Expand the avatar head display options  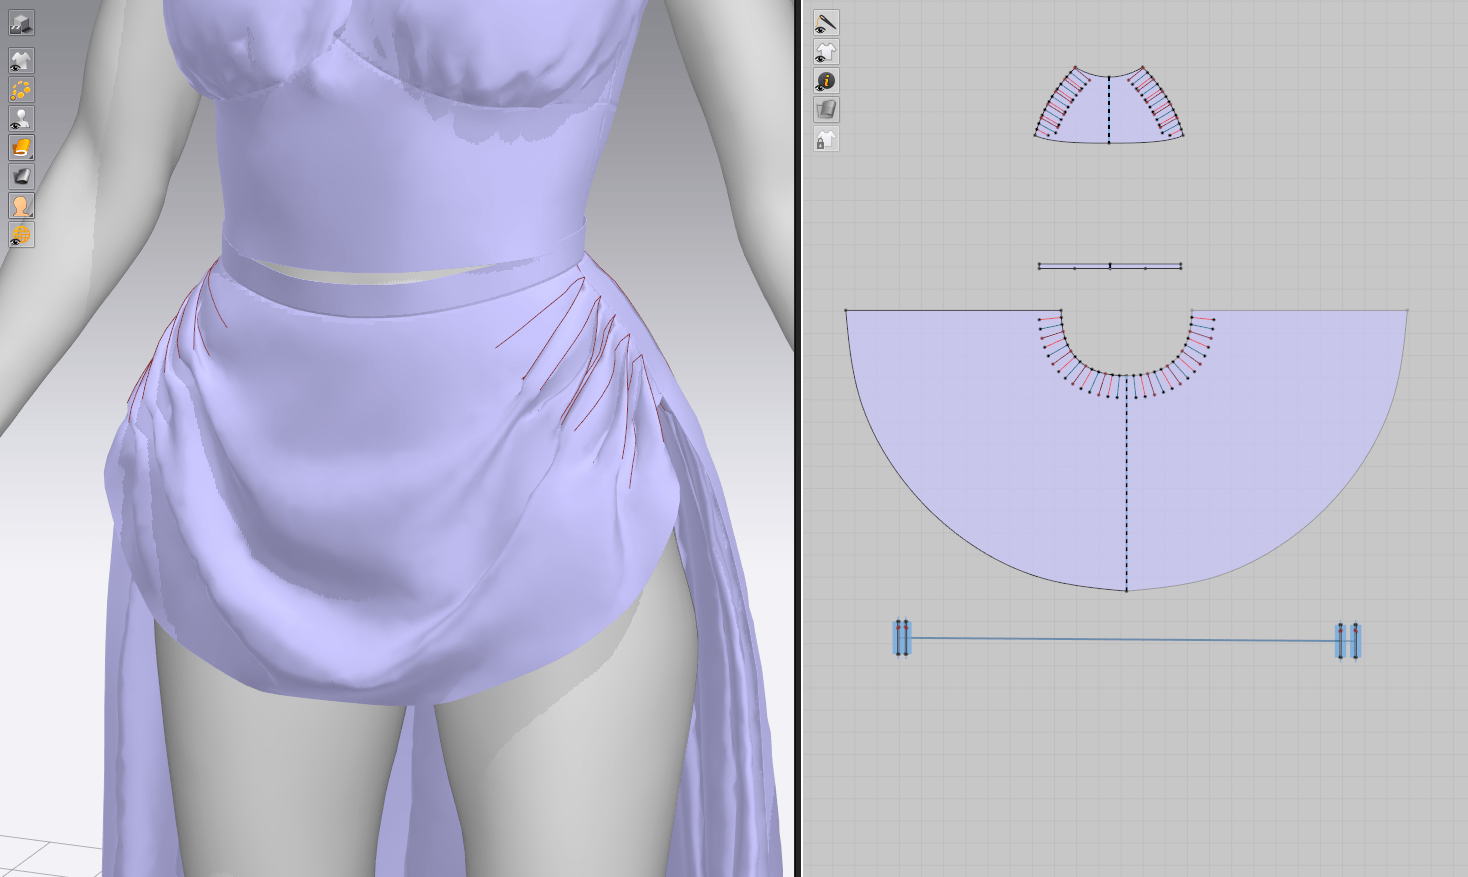click(x=21, y=206)
